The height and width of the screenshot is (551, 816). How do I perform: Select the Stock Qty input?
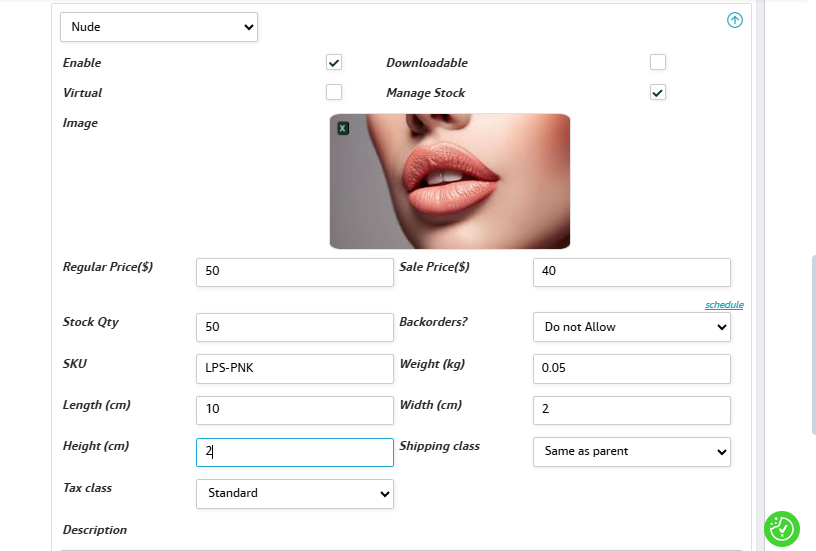pos(295,327)
